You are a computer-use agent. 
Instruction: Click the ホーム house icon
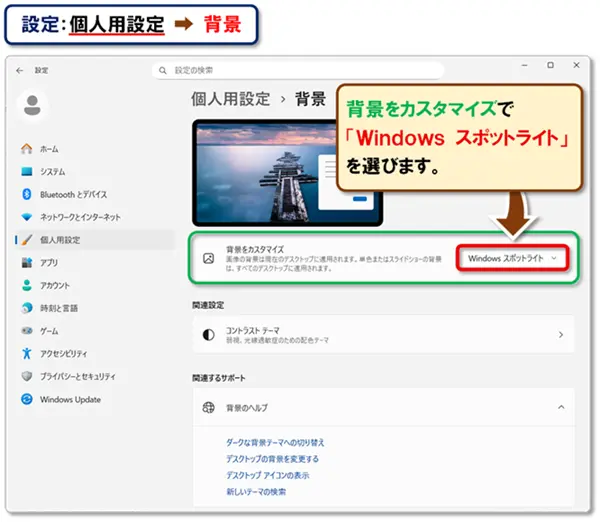tap(27, 148)
